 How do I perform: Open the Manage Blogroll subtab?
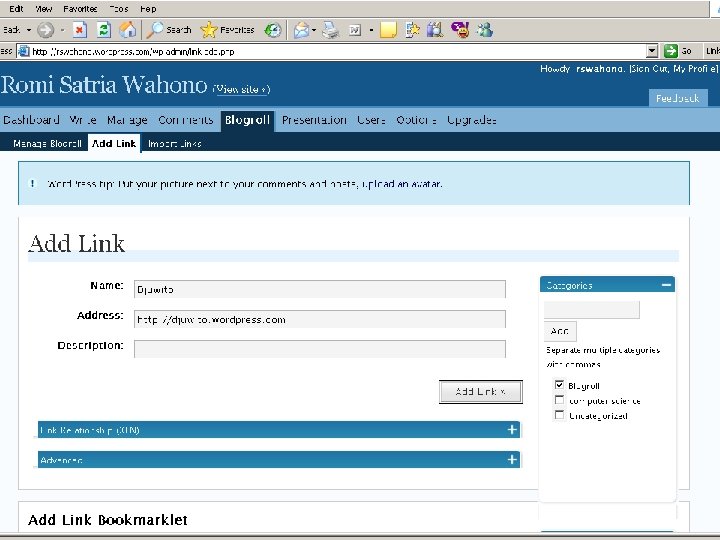point(47,144)
